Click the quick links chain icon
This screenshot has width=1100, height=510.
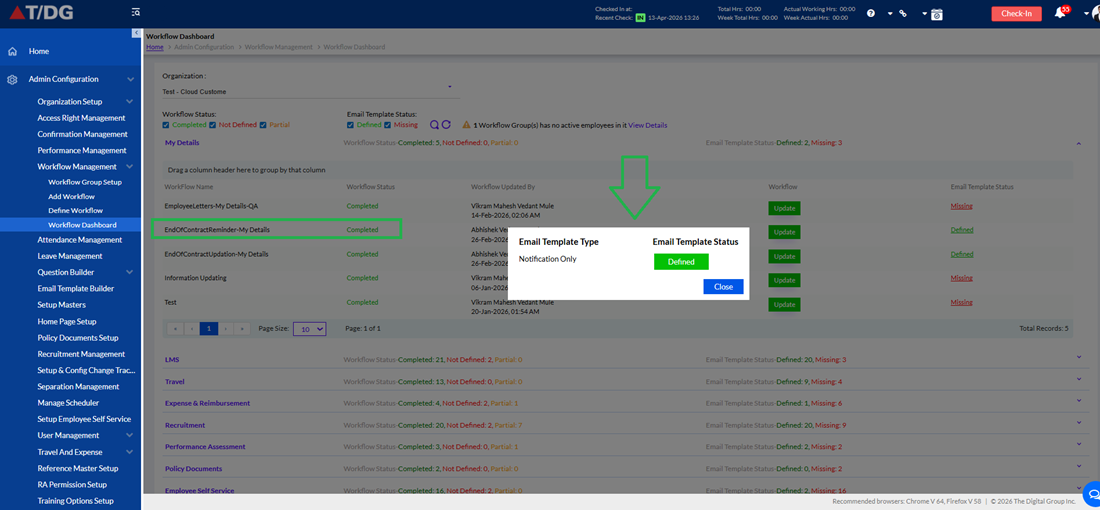coord(903,13)
